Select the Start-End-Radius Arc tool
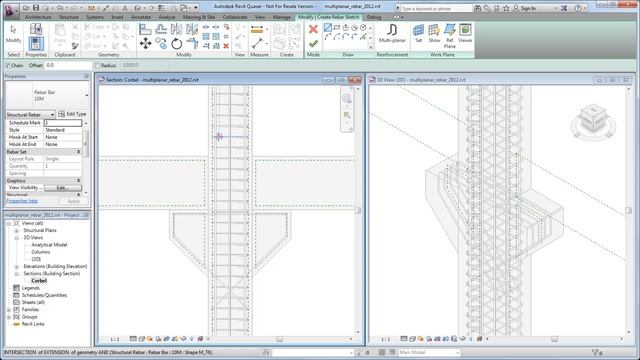Viewport: 640px width, 360px height. point(327,37)
